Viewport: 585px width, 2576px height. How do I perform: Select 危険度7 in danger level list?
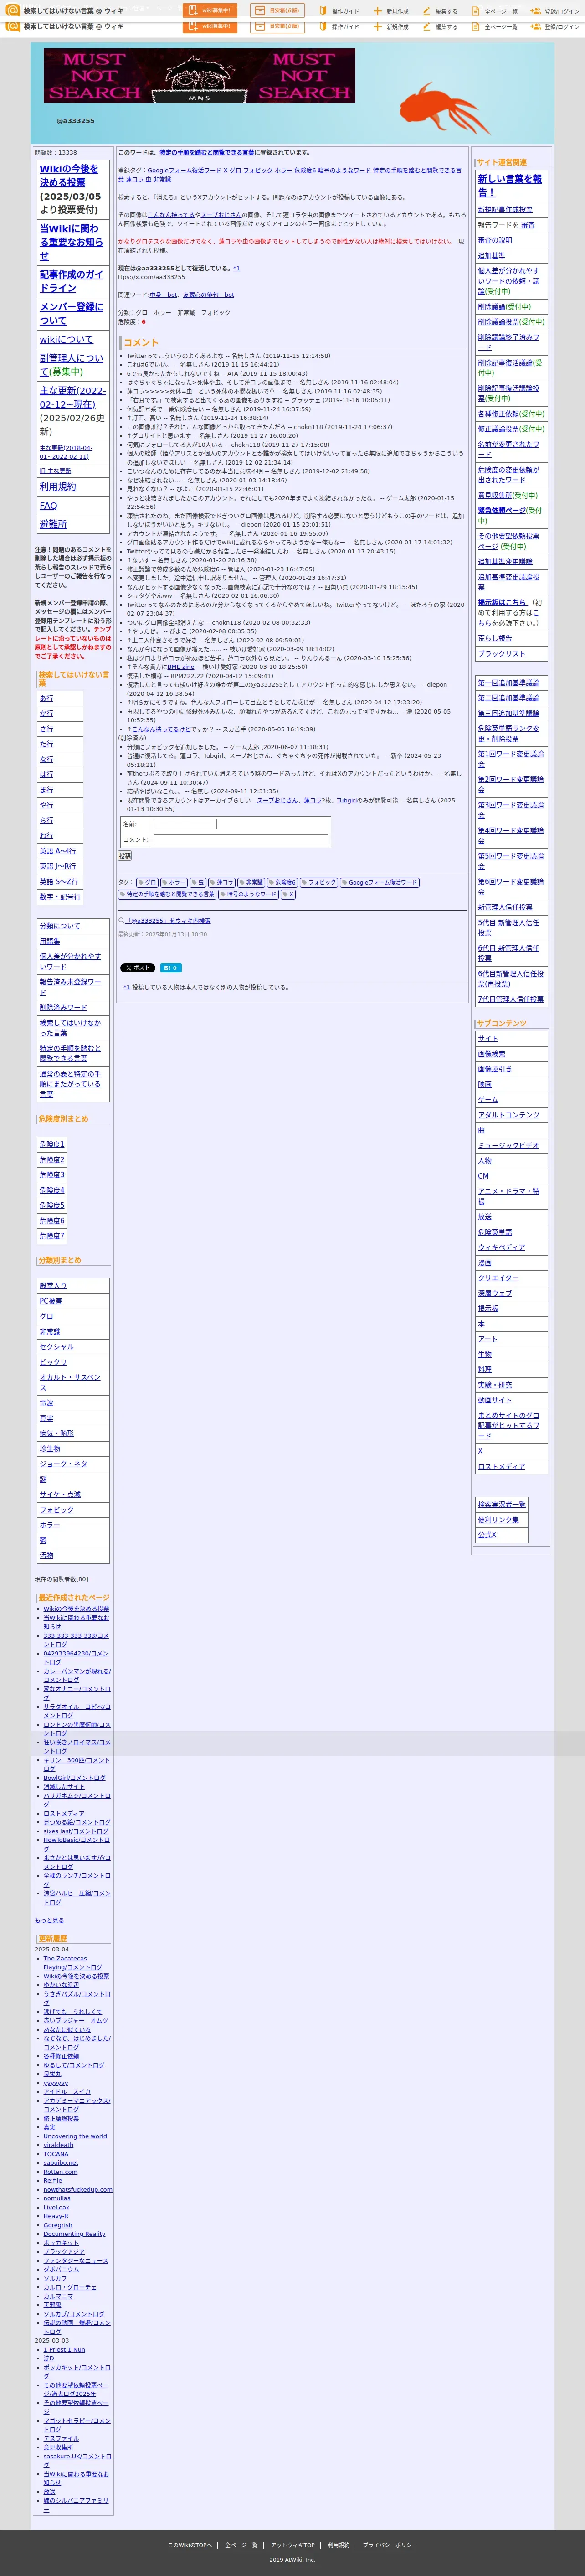[52, 1236]
